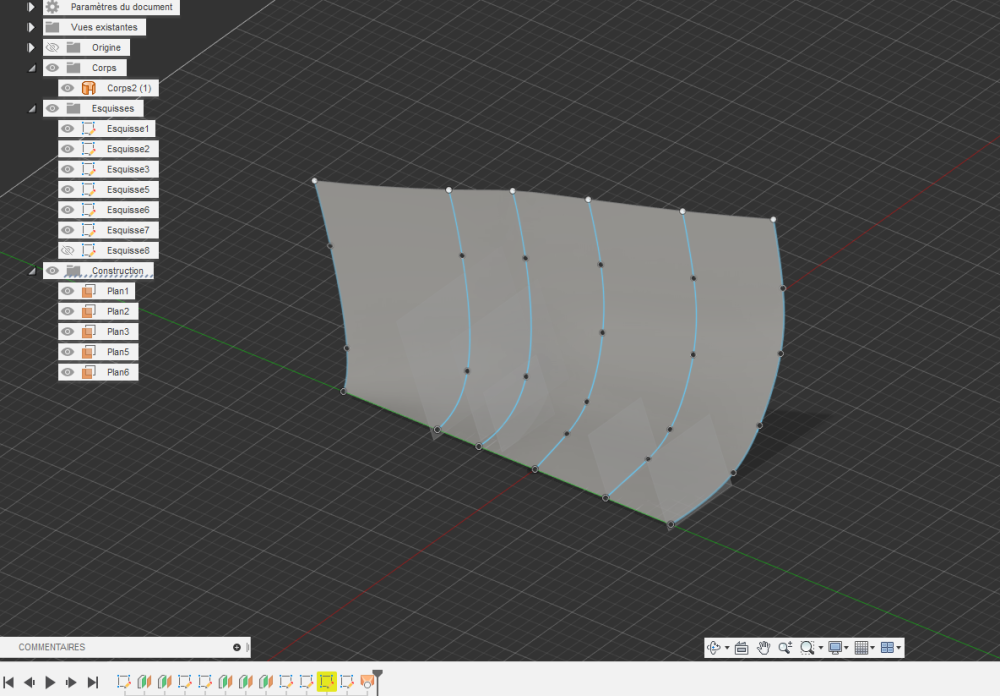Click the Paramètres du document gear icon
This screenshot has width=1000, height=696.
[53, 7]
